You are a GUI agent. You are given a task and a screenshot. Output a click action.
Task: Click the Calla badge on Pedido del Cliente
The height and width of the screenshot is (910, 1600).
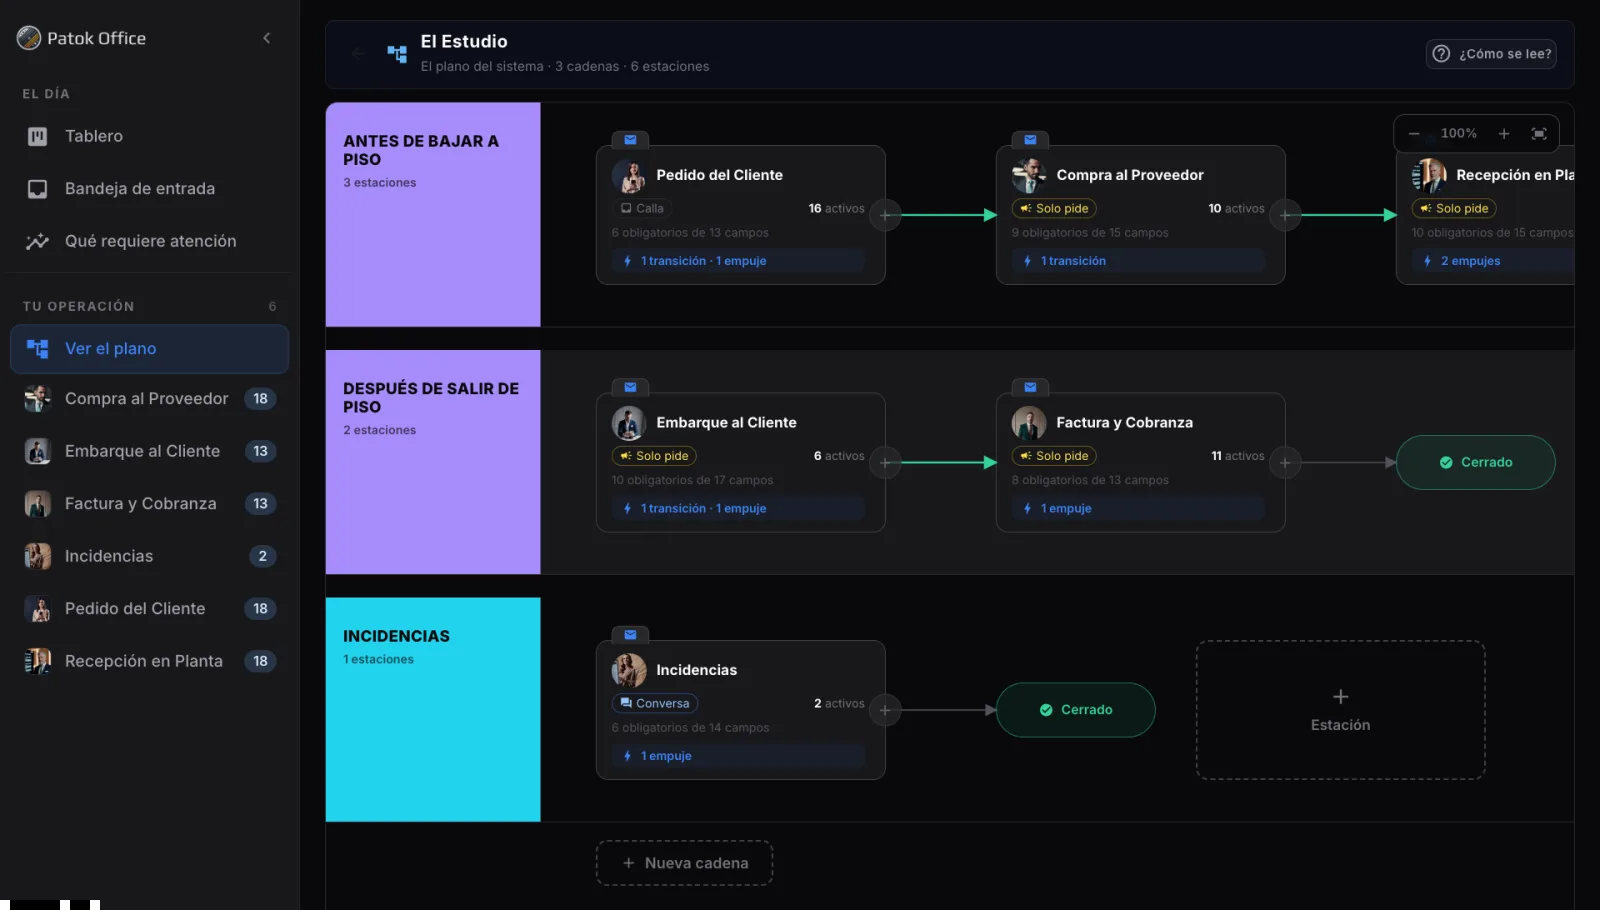(642, 208)
